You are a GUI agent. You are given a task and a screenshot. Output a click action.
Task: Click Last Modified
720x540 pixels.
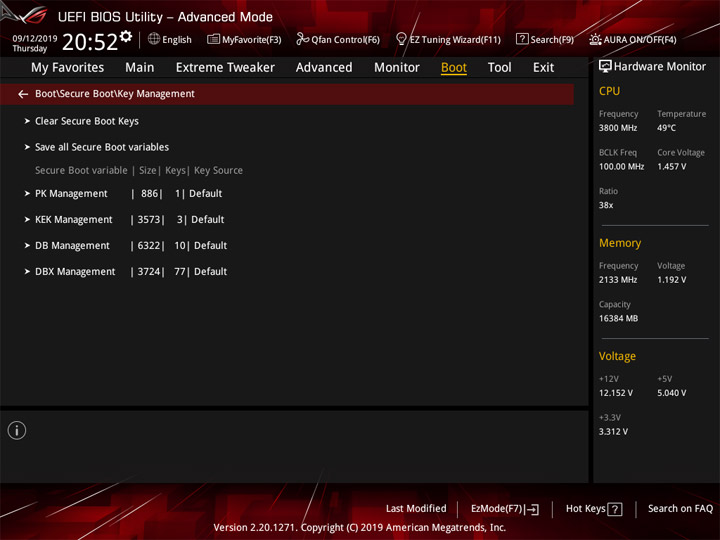(416, 508)
